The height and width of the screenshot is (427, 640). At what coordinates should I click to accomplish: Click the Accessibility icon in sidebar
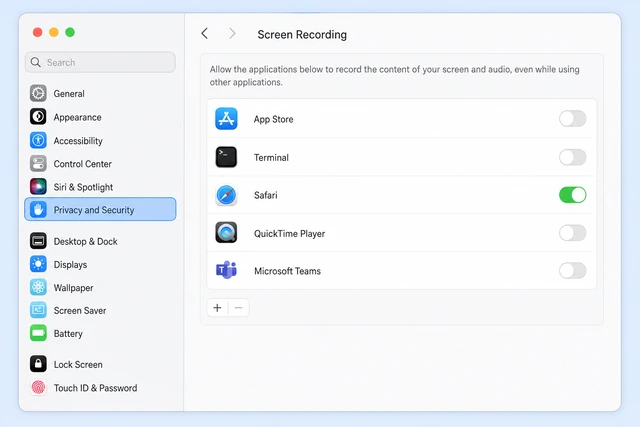coord(38,140)
